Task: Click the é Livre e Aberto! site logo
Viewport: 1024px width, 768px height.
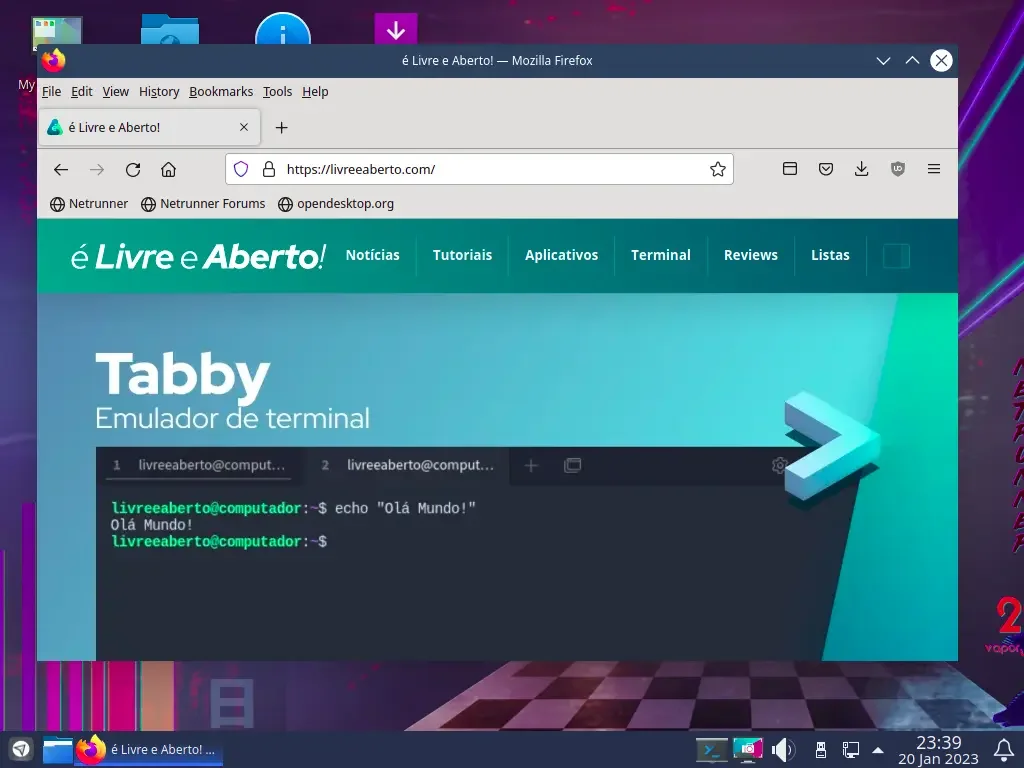Action: point(199,256)
